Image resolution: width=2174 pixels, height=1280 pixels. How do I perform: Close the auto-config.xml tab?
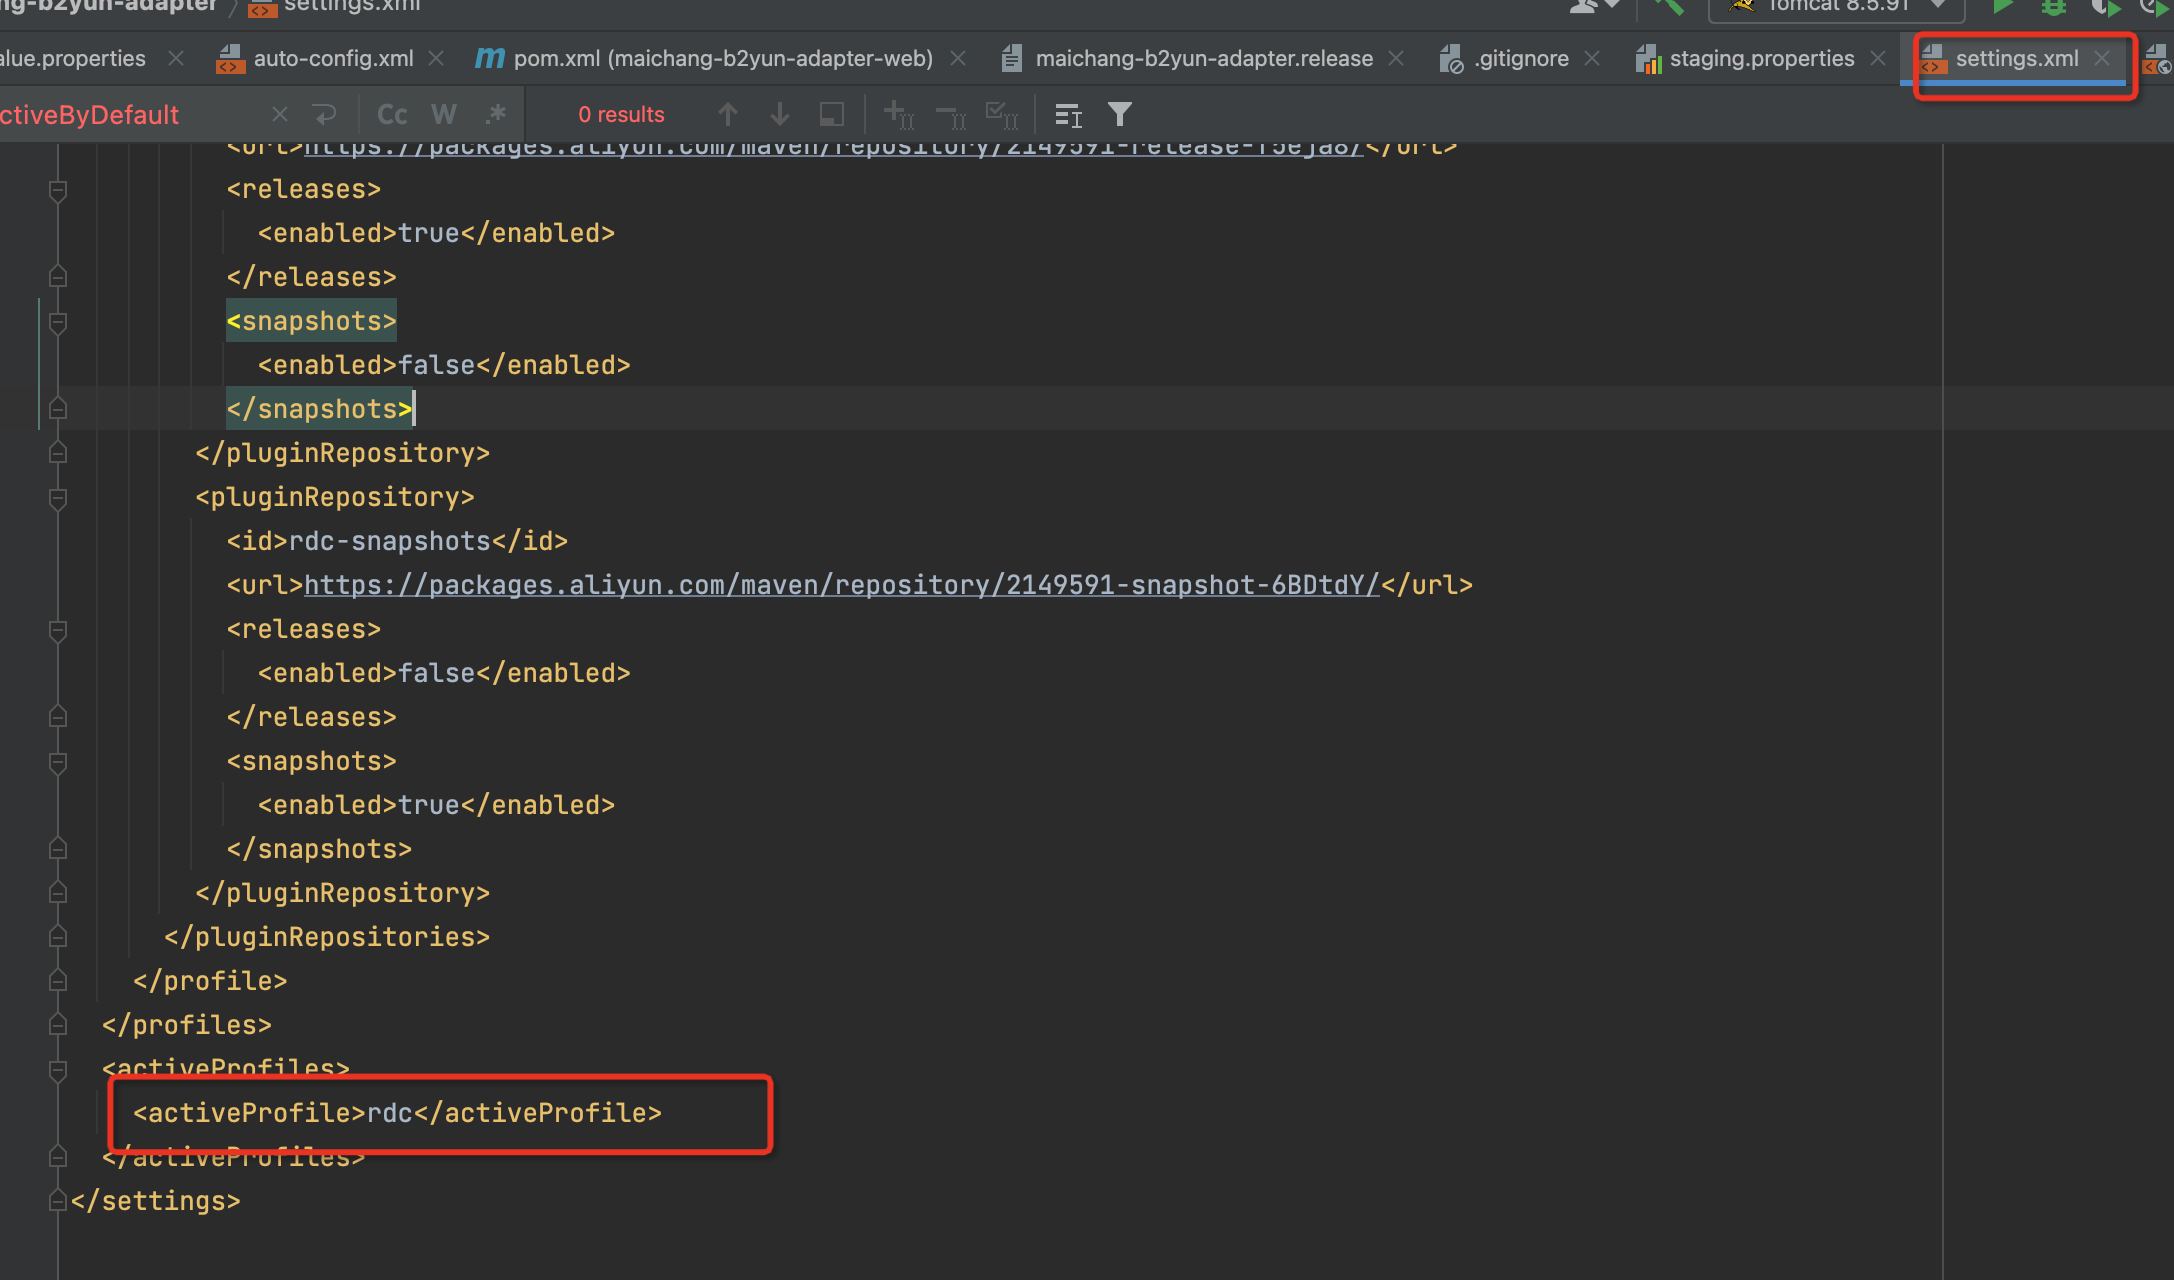436,59
